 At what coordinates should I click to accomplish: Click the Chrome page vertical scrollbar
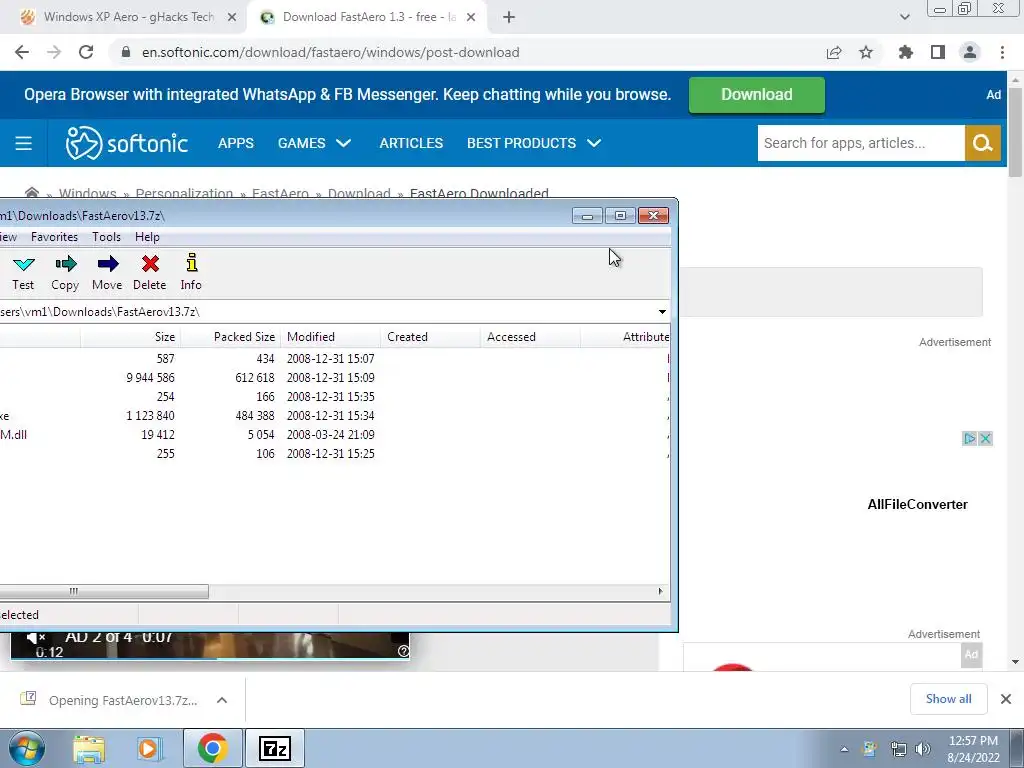point(1015,131)
